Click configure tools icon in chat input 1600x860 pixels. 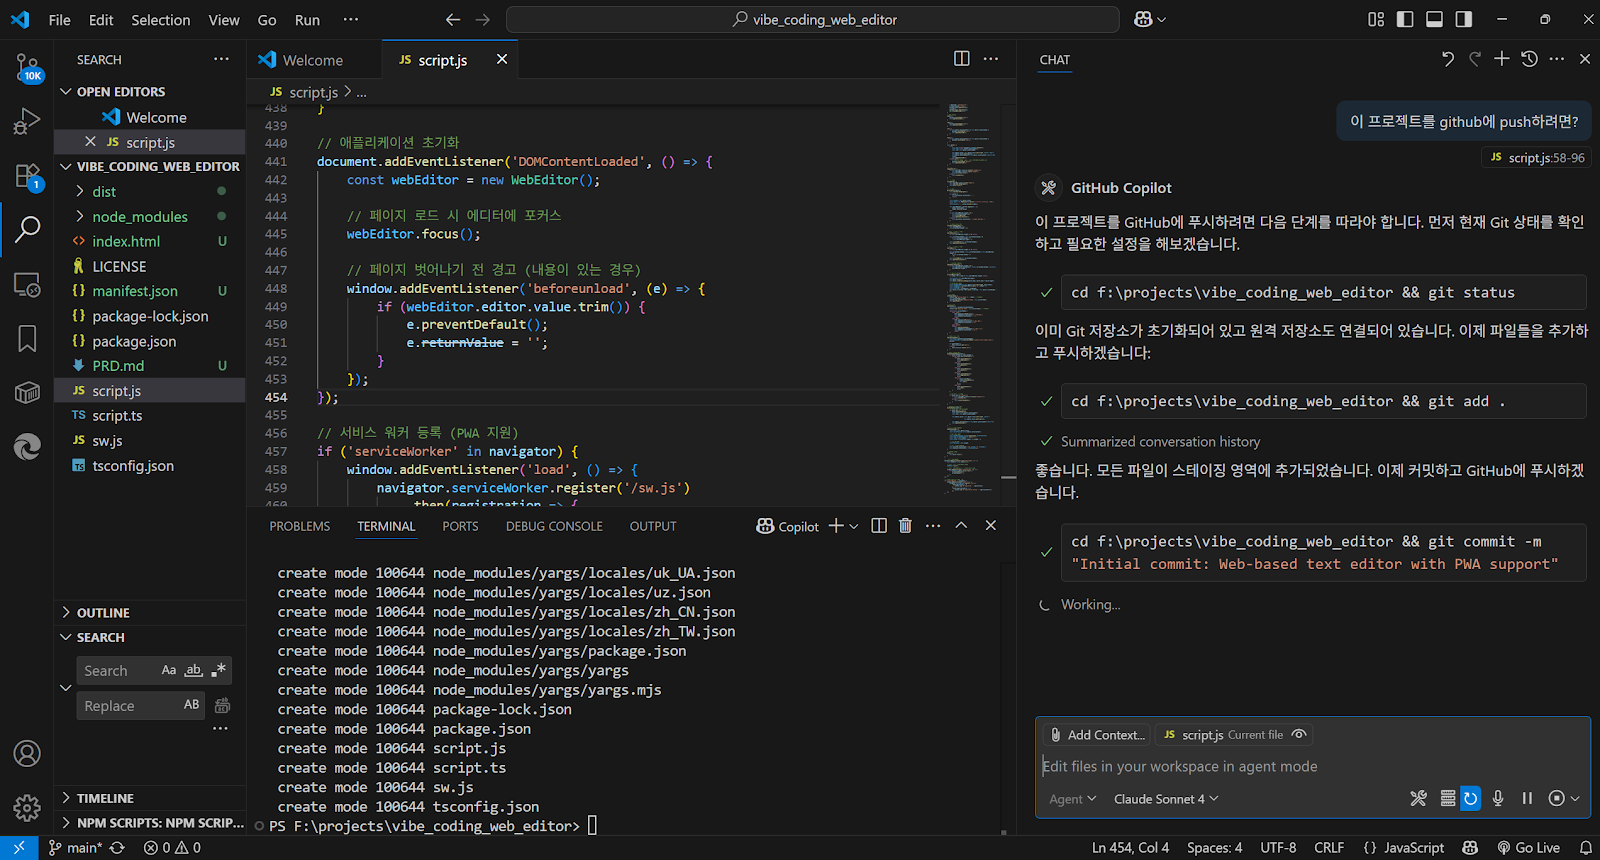click(1418, 798)
